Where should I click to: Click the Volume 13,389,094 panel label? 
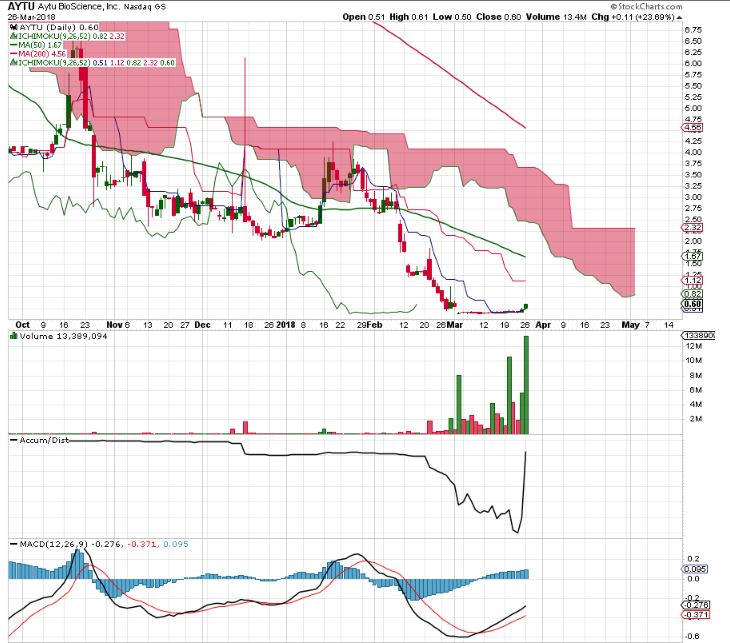pyautogui.click(x=63, y=336)
